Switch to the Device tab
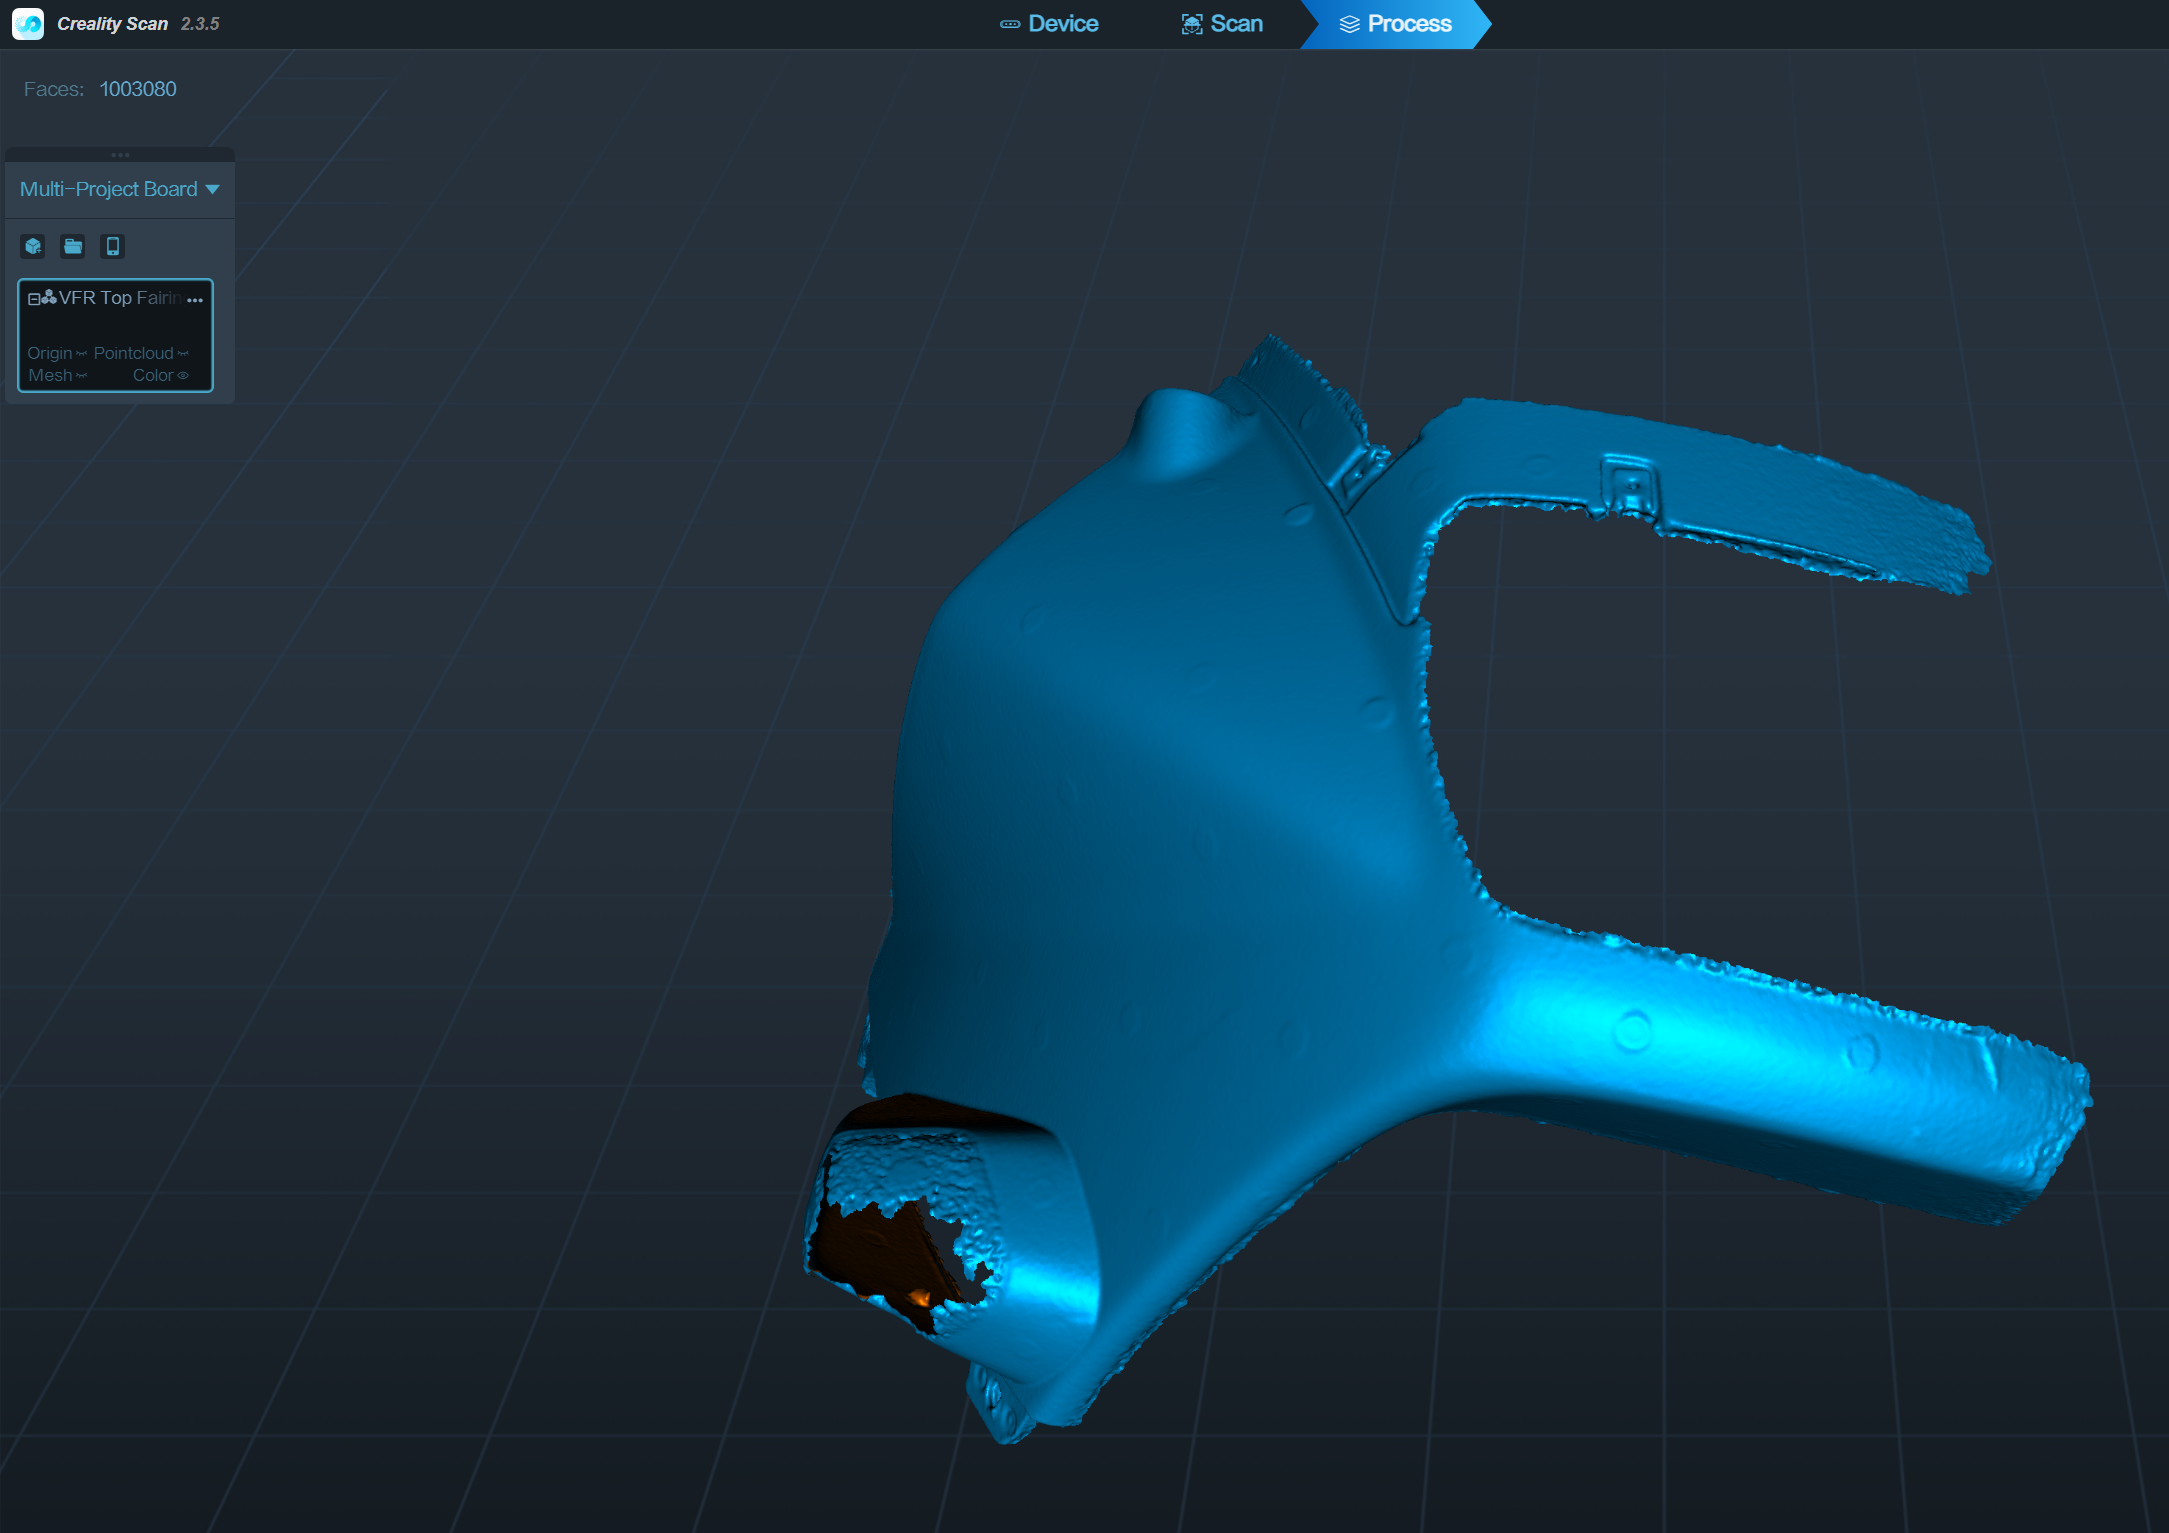2169x1533 pixels. point(1050,23)
